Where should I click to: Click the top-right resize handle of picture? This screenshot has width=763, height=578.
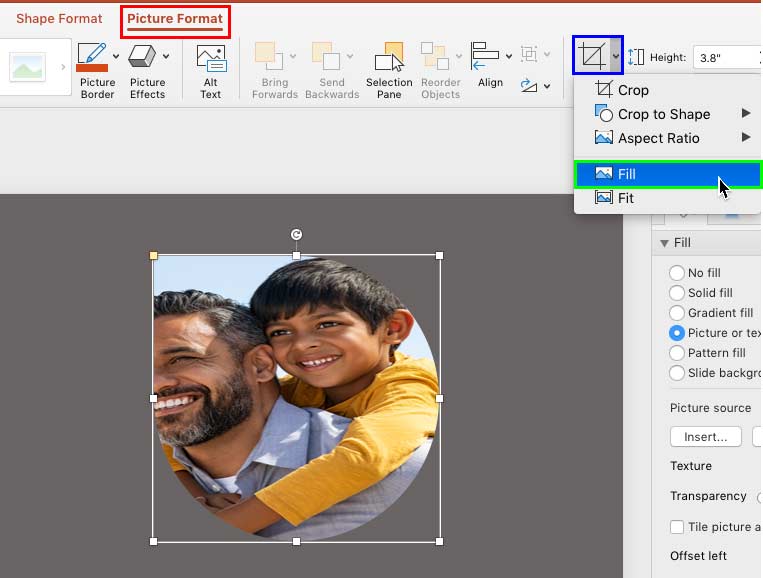point(439,255)
